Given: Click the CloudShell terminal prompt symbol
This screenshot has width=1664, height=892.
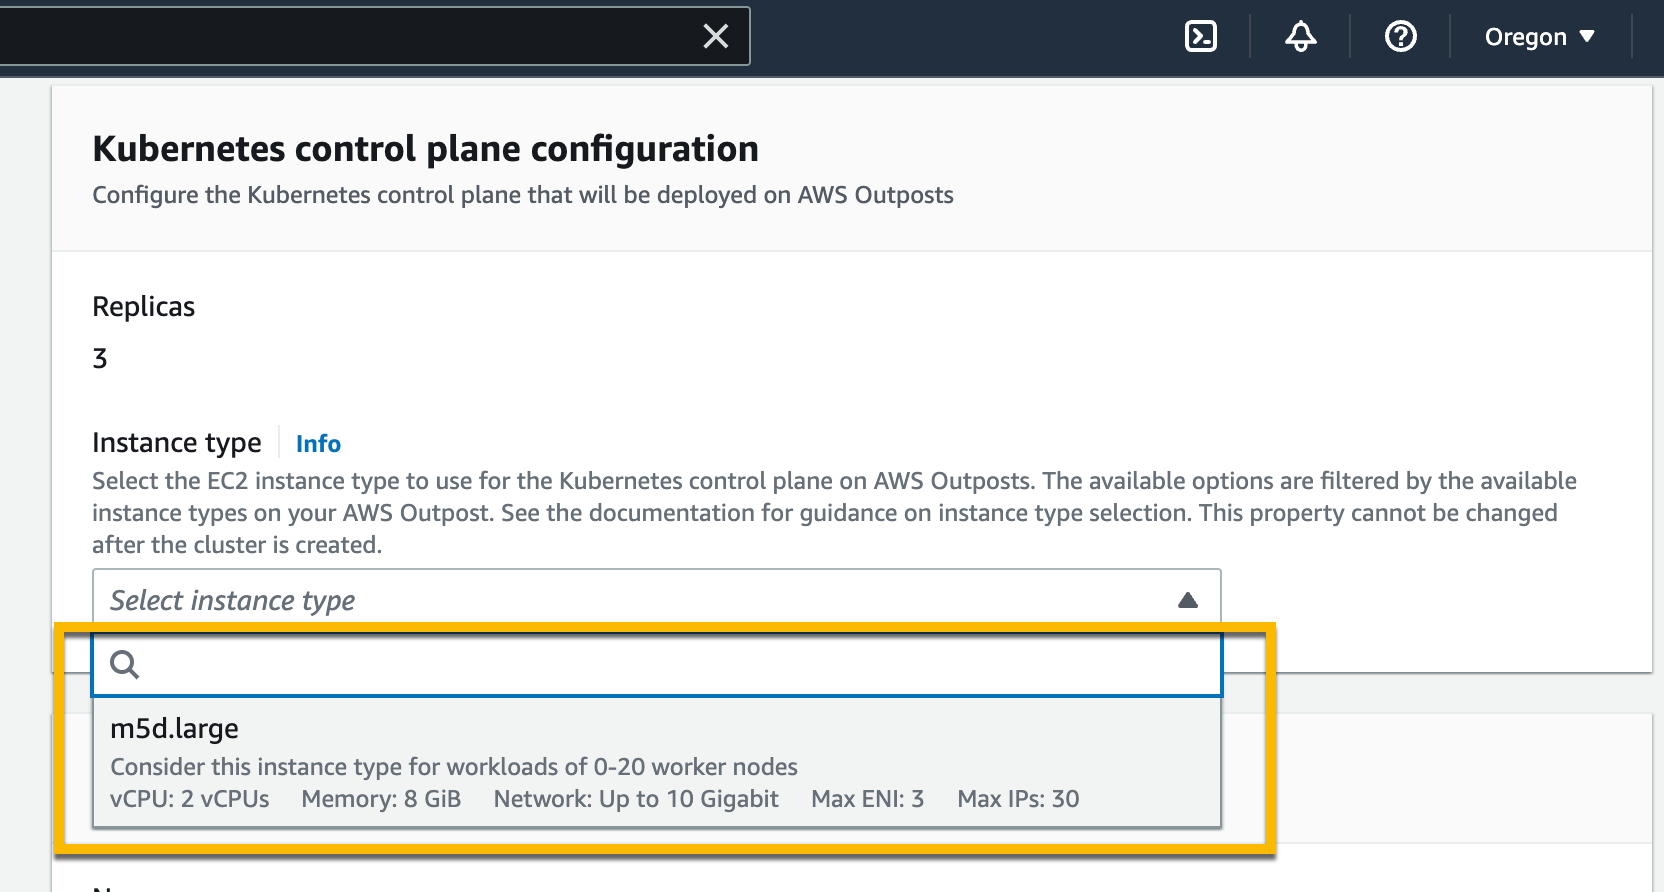Looking at the screenshot, I should click(x=1200, y=36).
